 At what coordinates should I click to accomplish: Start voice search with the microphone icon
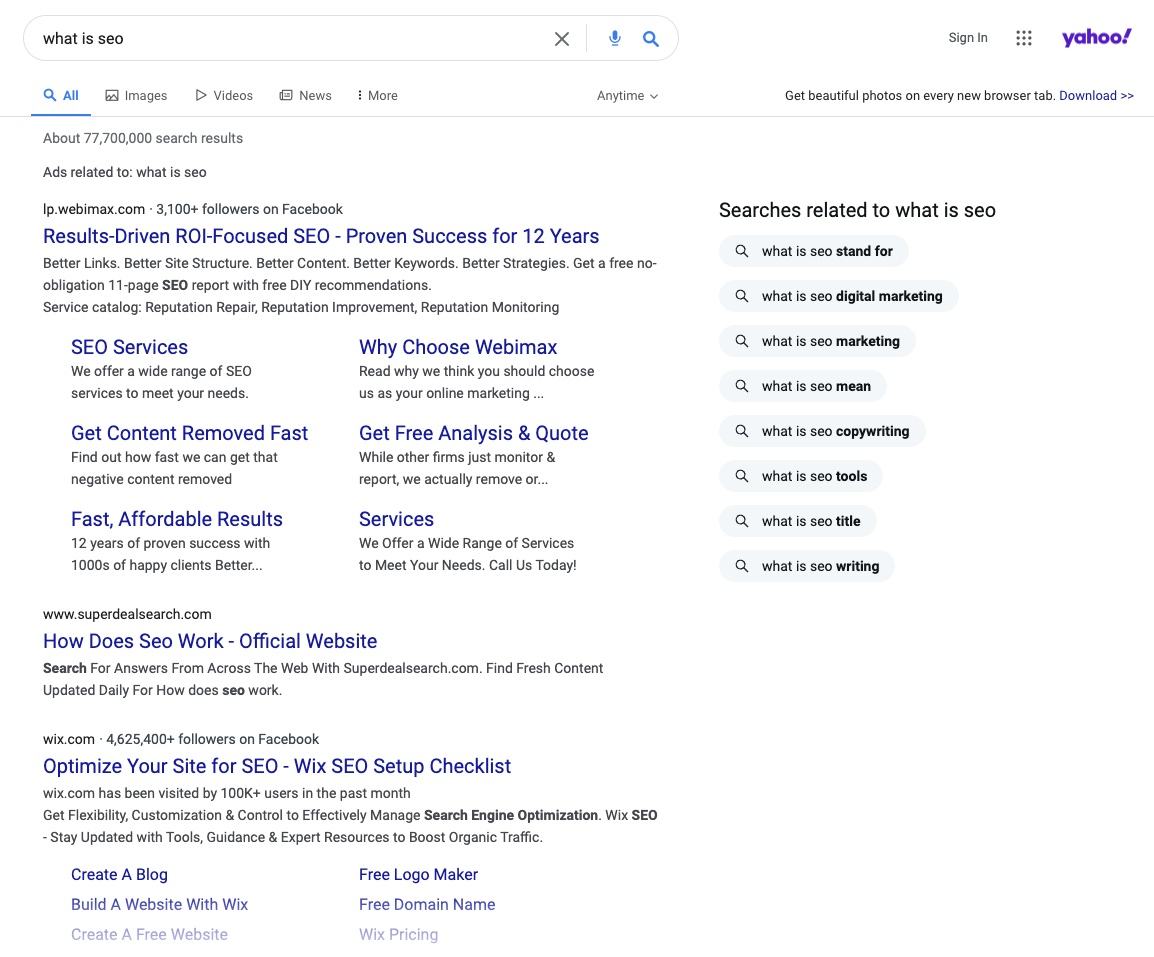615,38
